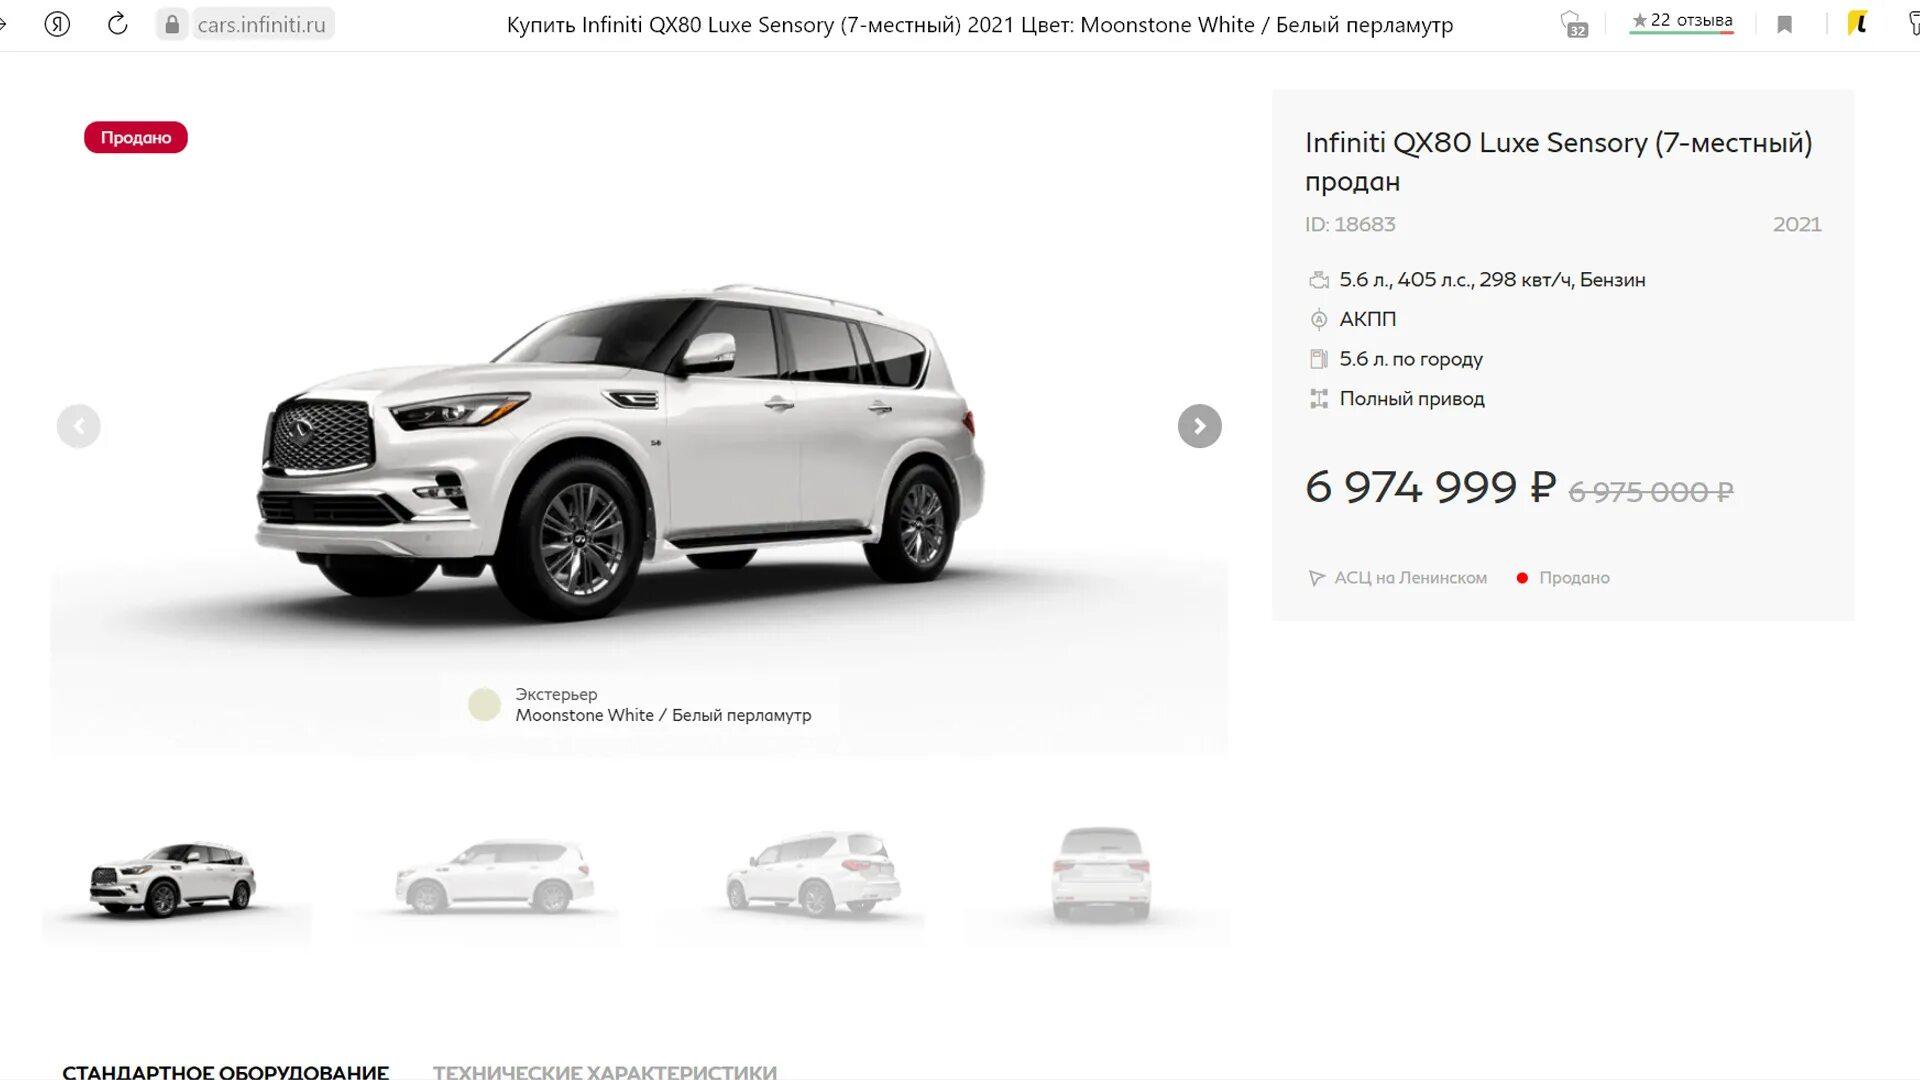This screenshot has width=1920, height=1080.
Task: Select the rear three-quarter view thumbnail
Action: click(x=813, y=875)
